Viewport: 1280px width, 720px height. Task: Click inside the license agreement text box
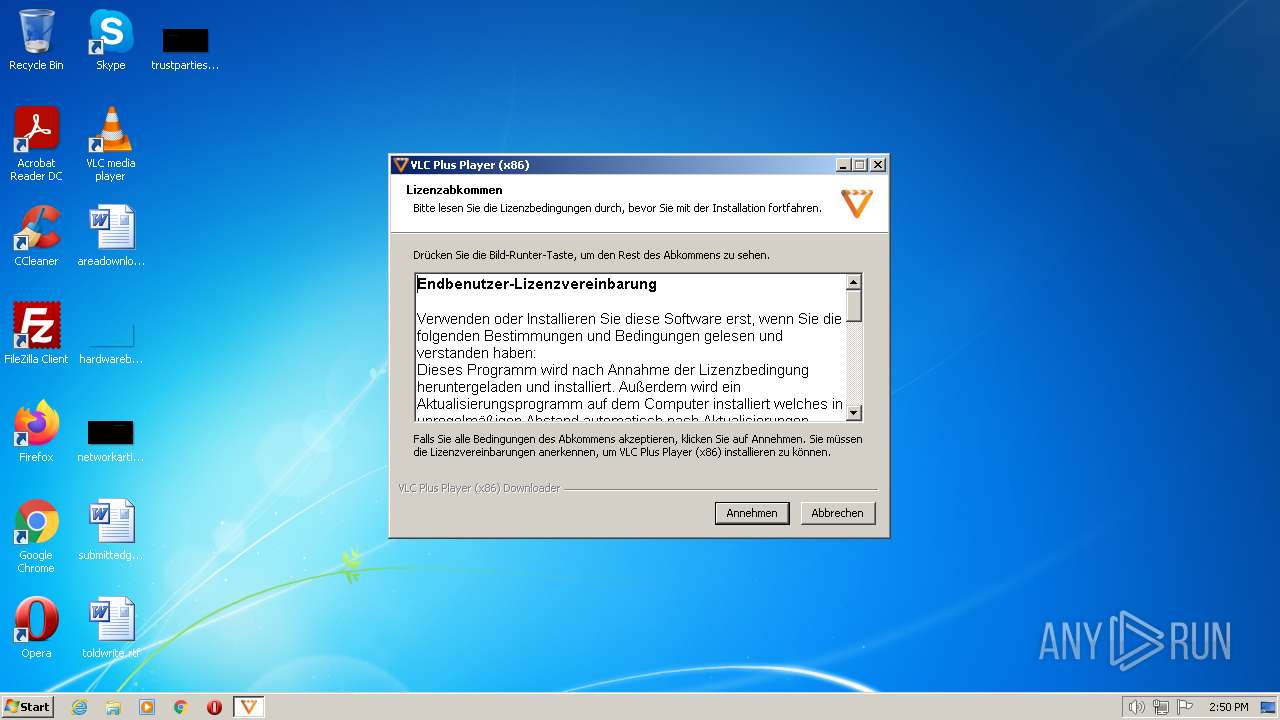pyautogui.click(x=631, y=347)
